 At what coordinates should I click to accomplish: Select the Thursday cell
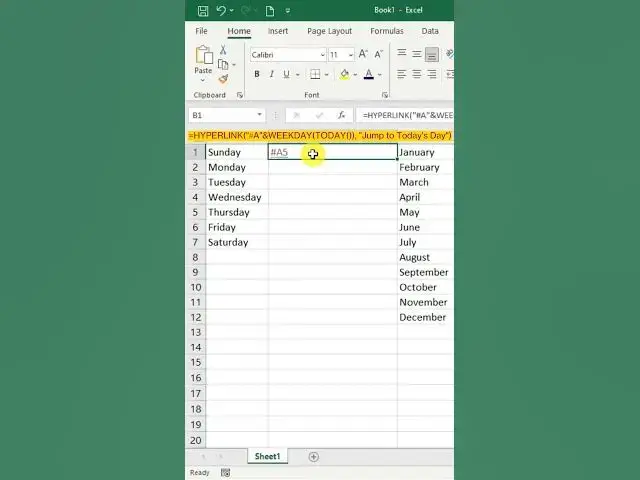pos(237,212)
